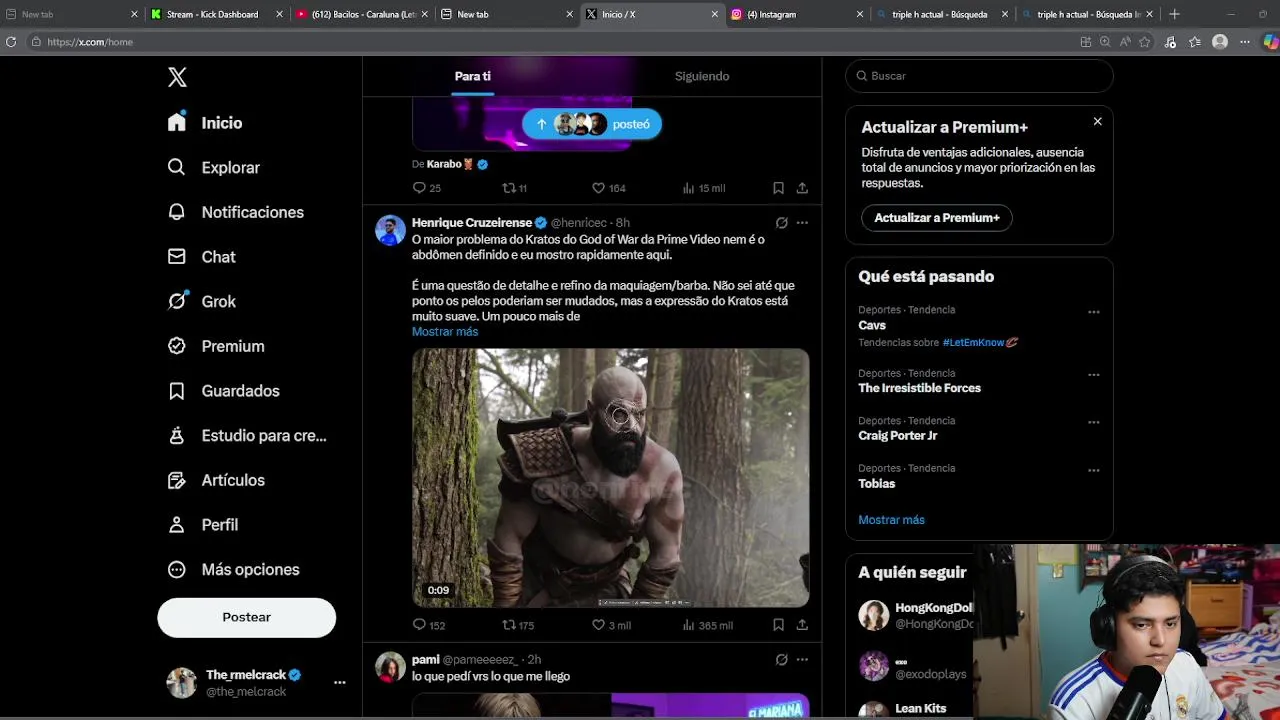This screenshot has width=1280, height=720.
Task: Bookmark Karabo's post
Action: point(778,188)
